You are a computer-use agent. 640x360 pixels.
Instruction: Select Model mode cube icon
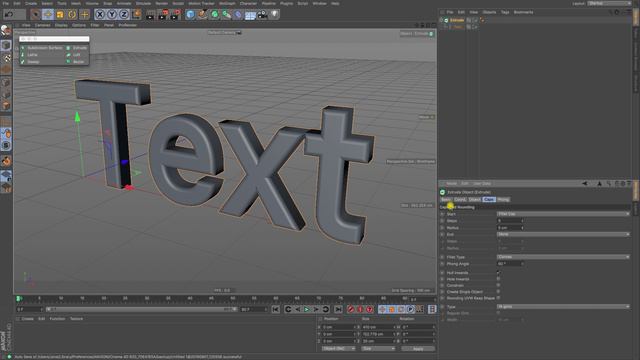[x=6, y=45]
